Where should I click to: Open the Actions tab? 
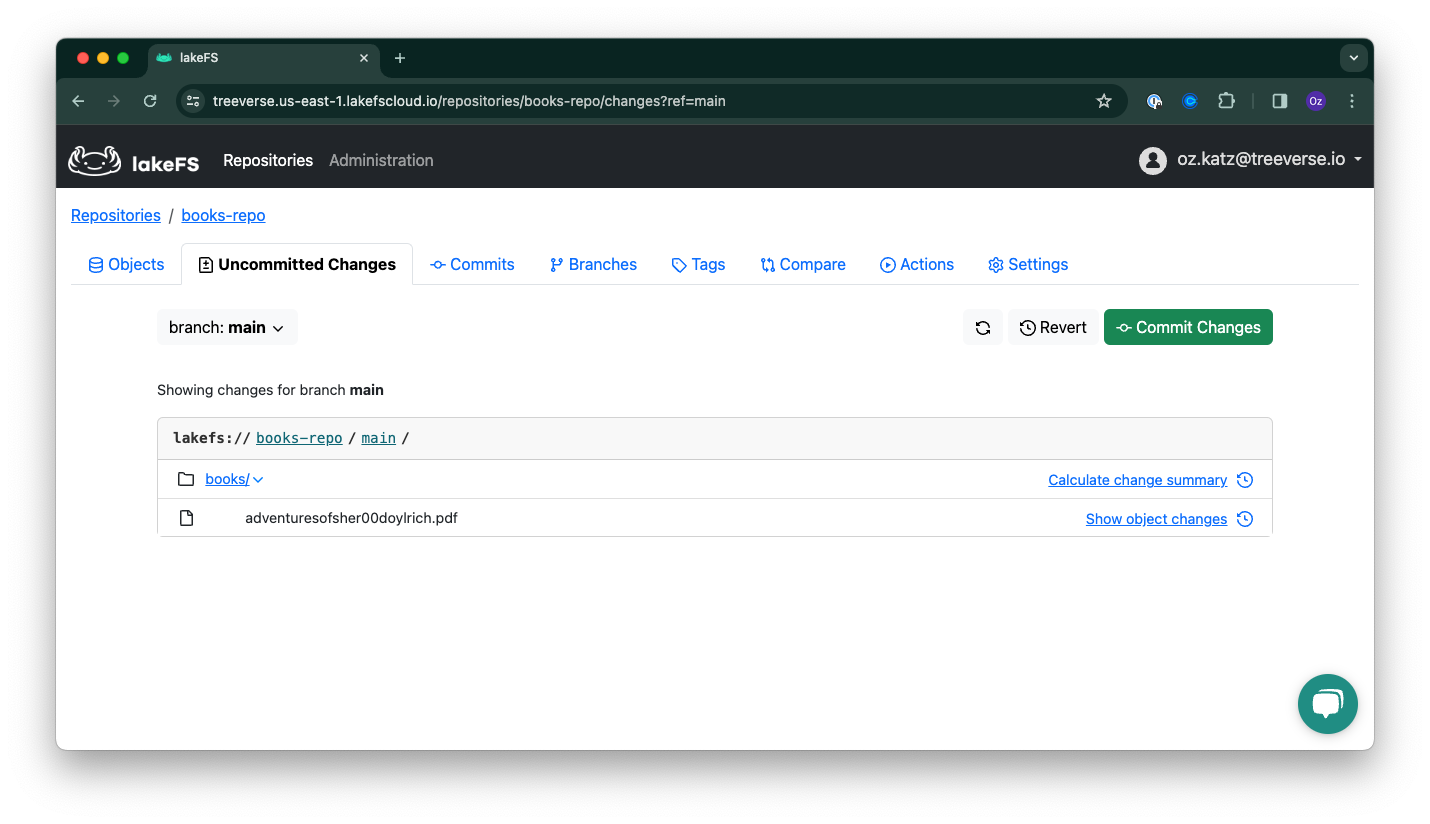(917, 264)
